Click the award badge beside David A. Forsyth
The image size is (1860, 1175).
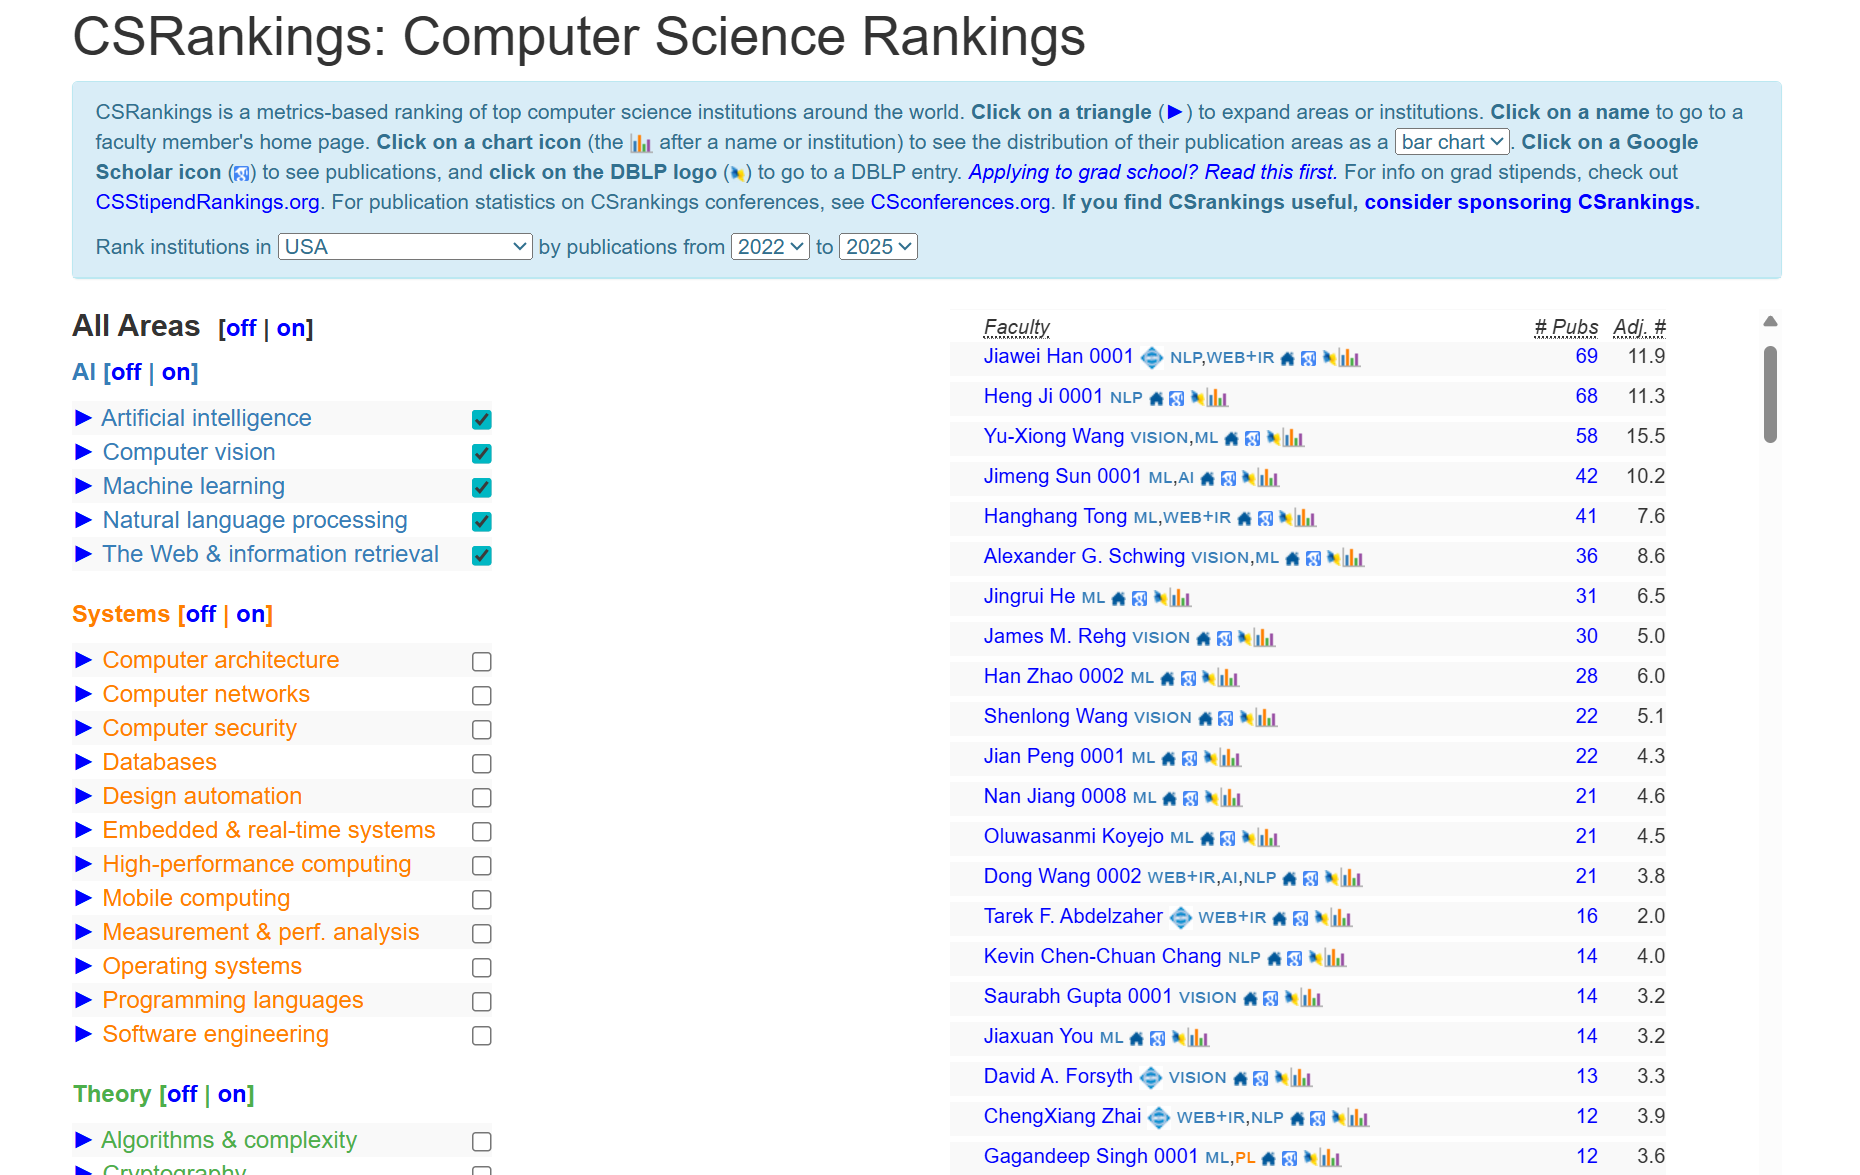(x=1151, y=1077)
